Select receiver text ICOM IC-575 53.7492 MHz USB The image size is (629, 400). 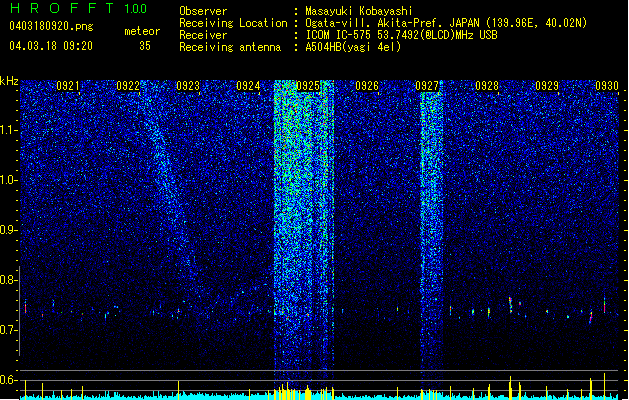(402, 35)
